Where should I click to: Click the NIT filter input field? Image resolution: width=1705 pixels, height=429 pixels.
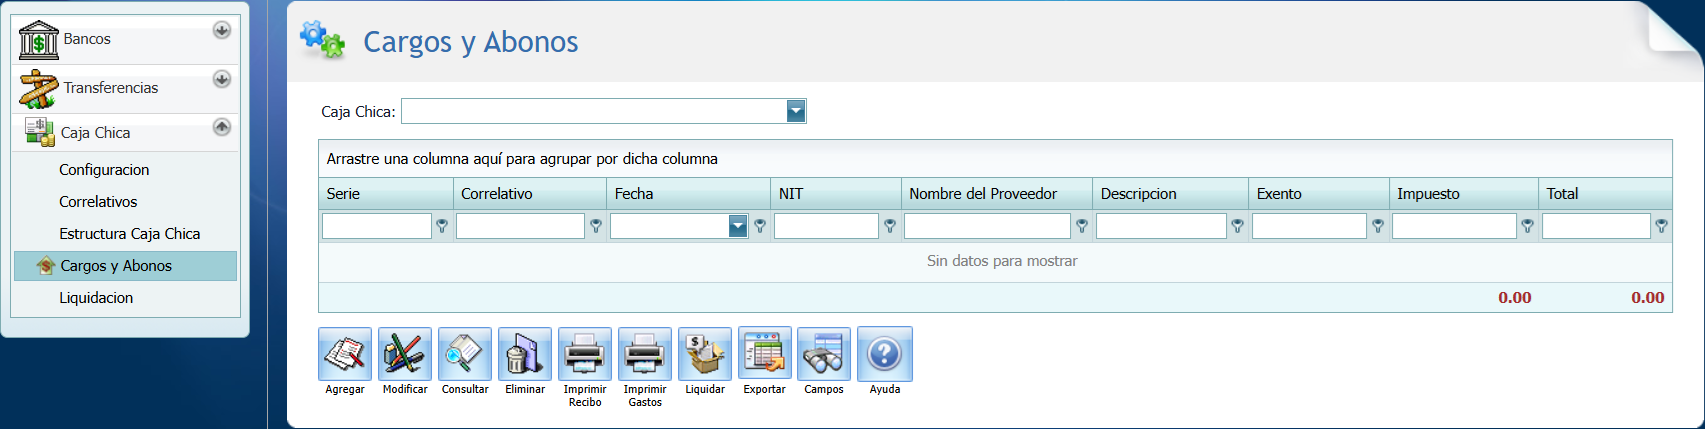(826, 226)
